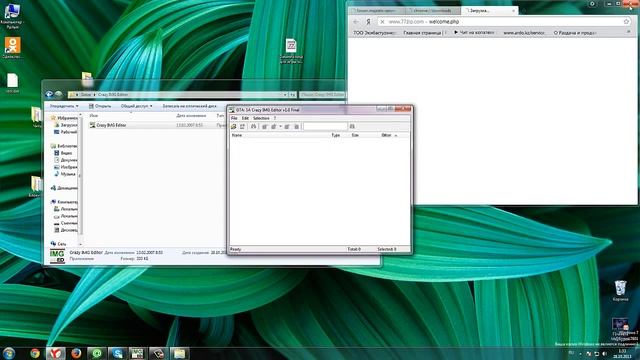Image resolution: width=640 pixels, height=360 pixels.
Task: Click the Total: 0 status bar entry
Action: tap(354, 249)
